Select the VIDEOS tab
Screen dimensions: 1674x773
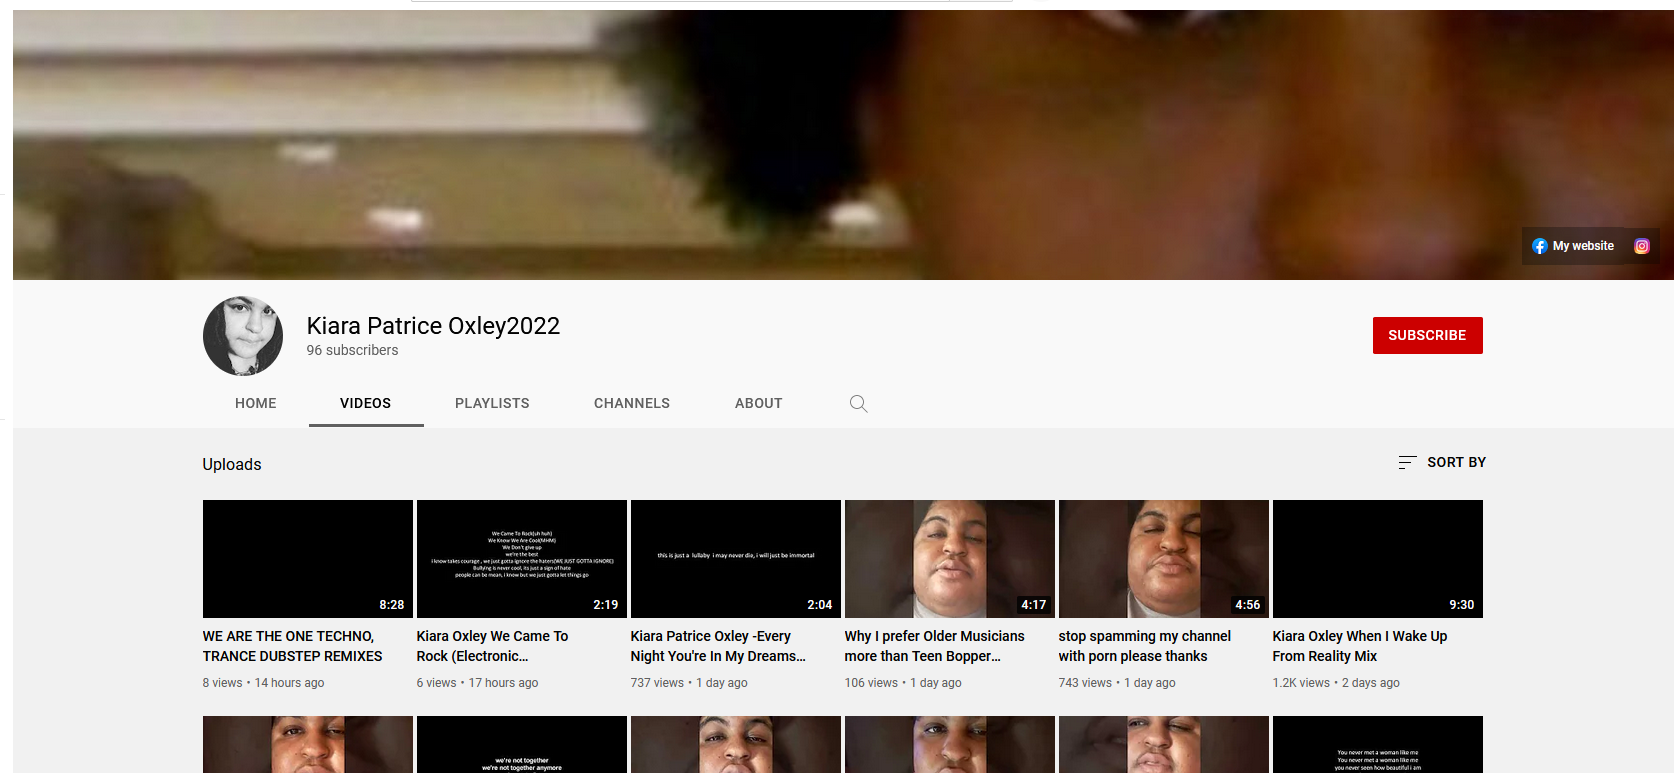click(366, 403)
